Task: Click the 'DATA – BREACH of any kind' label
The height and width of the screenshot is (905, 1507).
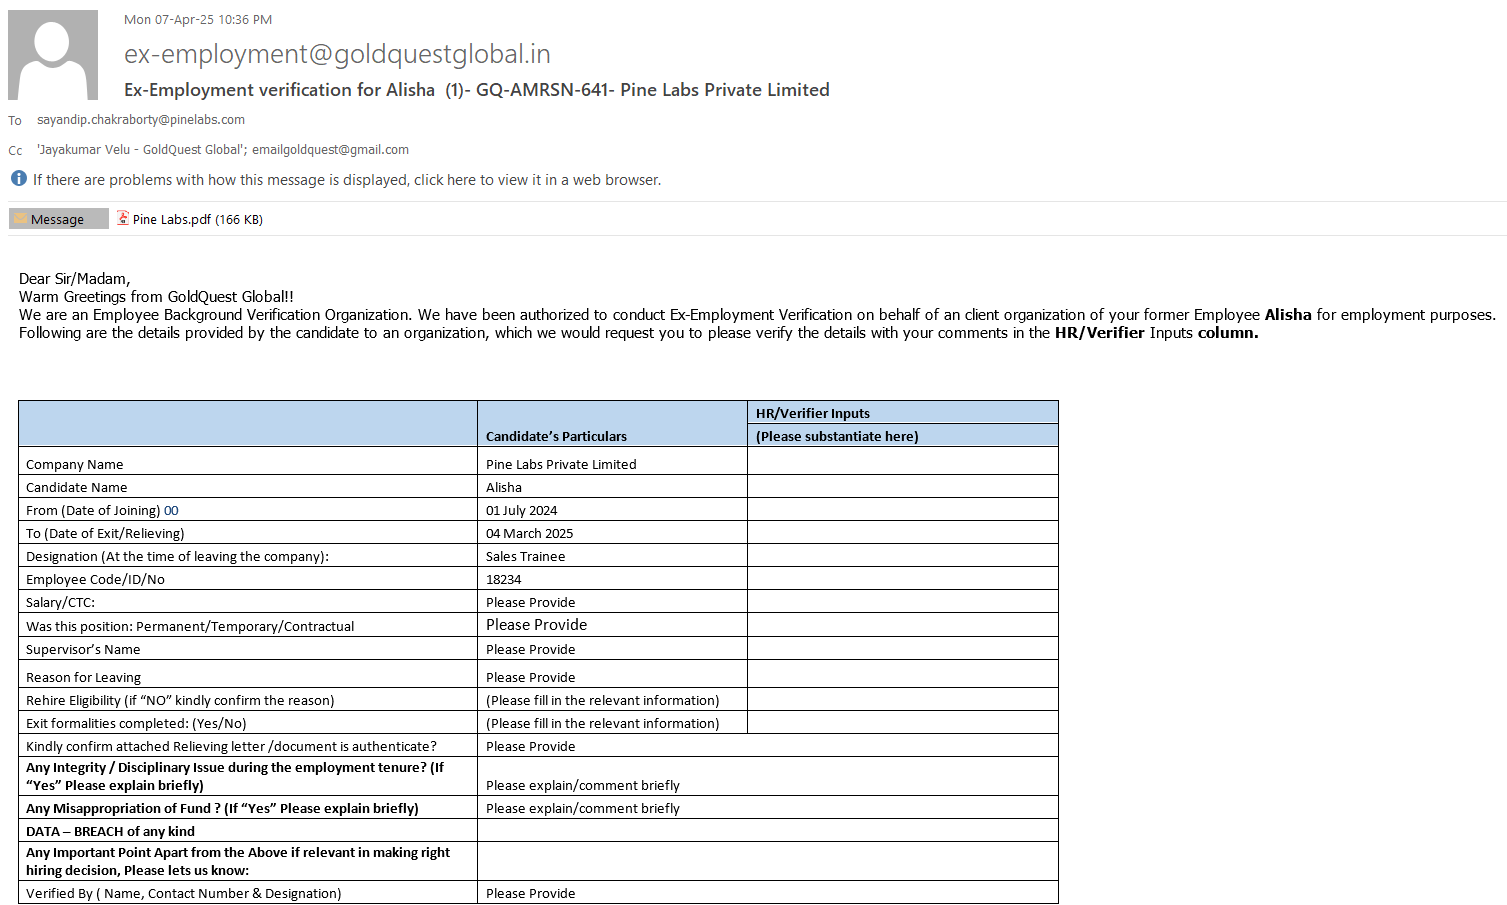Action: (110, 831)
